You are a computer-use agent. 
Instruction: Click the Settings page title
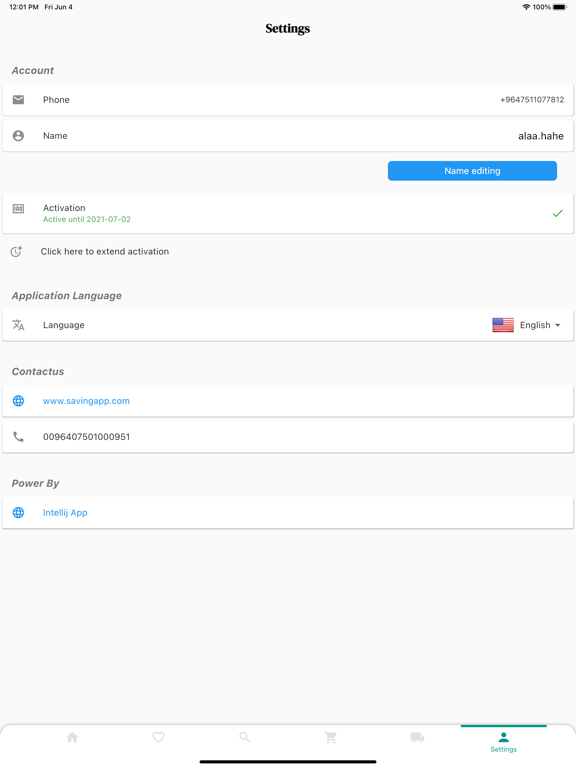click(x=288, y=29)
